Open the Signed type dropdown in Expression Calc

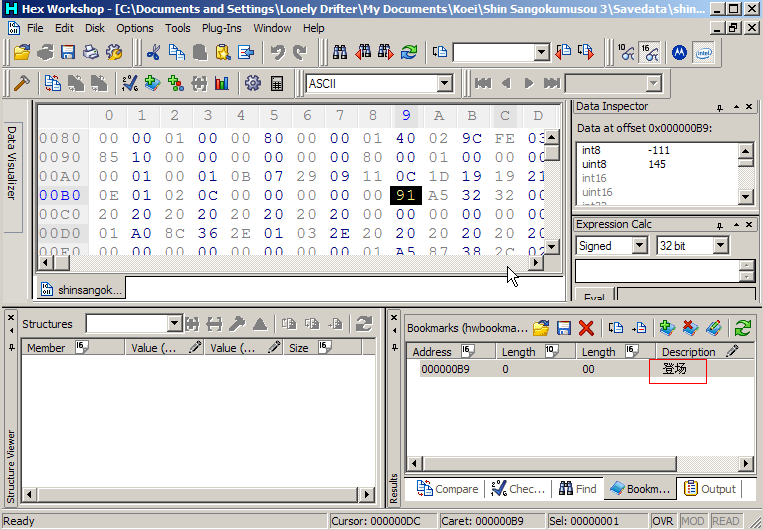(640, 246)
